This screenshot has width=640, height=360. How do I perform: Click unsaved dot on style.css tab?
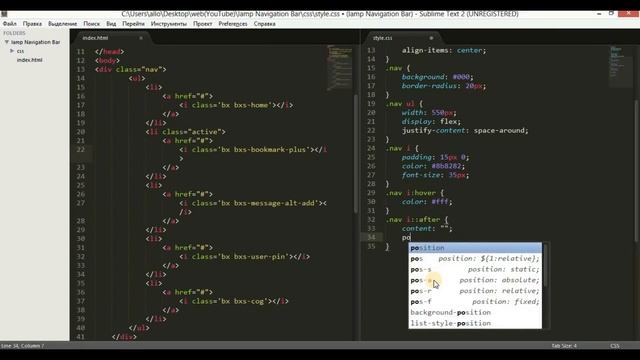tap(431, 38)
